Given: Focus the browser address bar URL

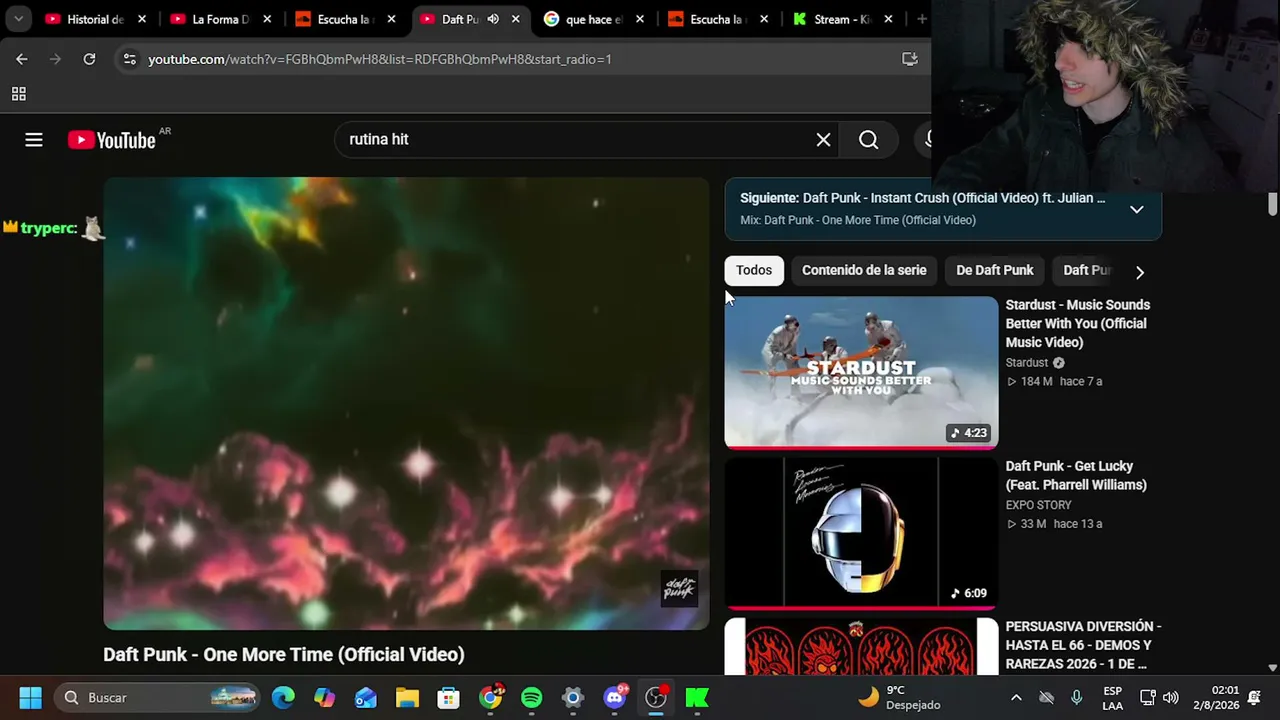Looking at the screenshot, I should point(380,59).
